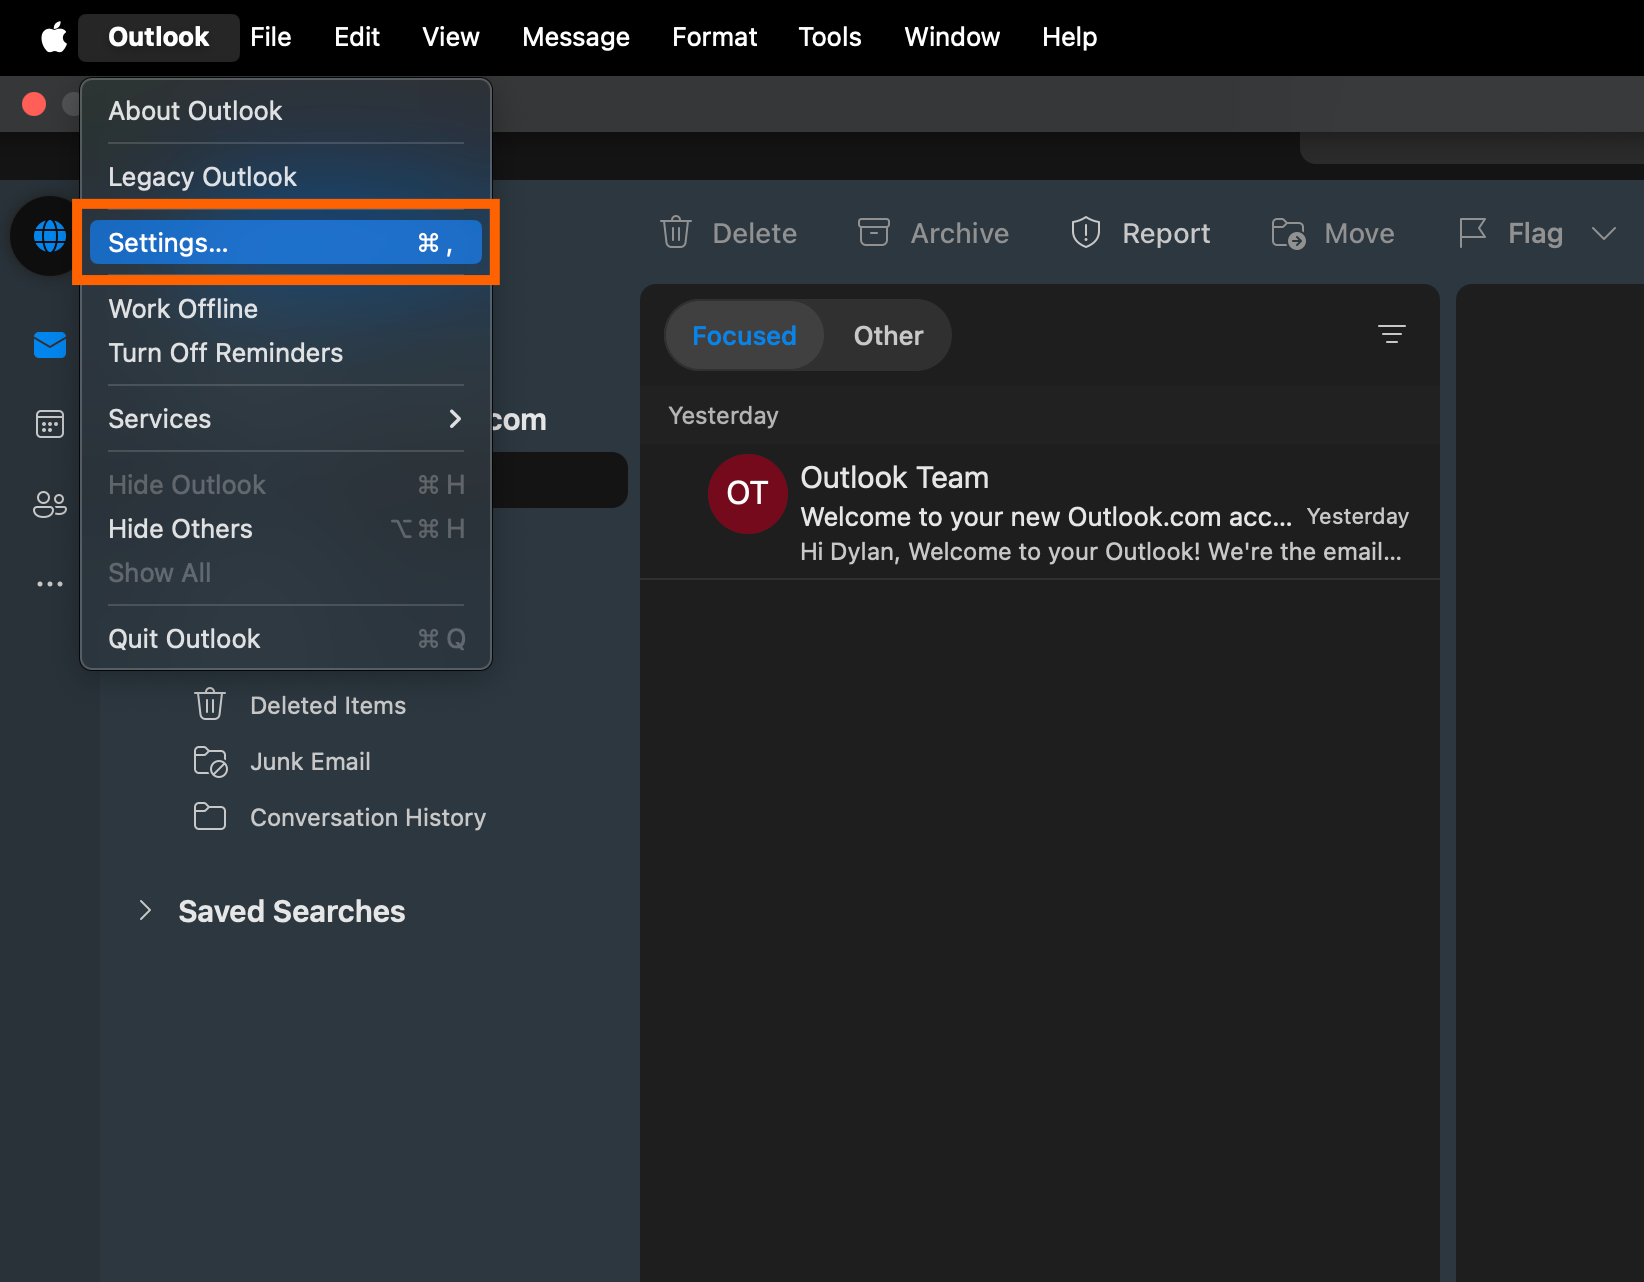
Task: Open the Calendar view icon
Action: 49,424
